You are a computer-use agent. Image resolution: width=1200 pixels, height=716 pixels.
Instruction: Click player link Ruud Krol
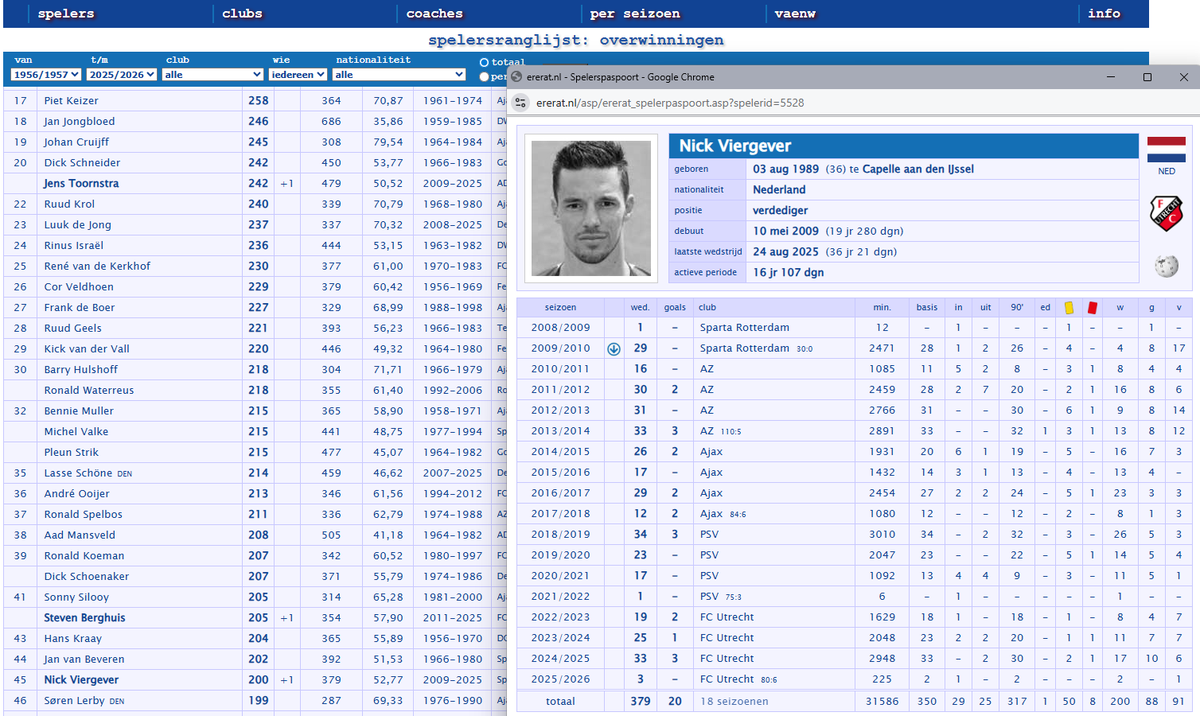(x=69, y=204)
